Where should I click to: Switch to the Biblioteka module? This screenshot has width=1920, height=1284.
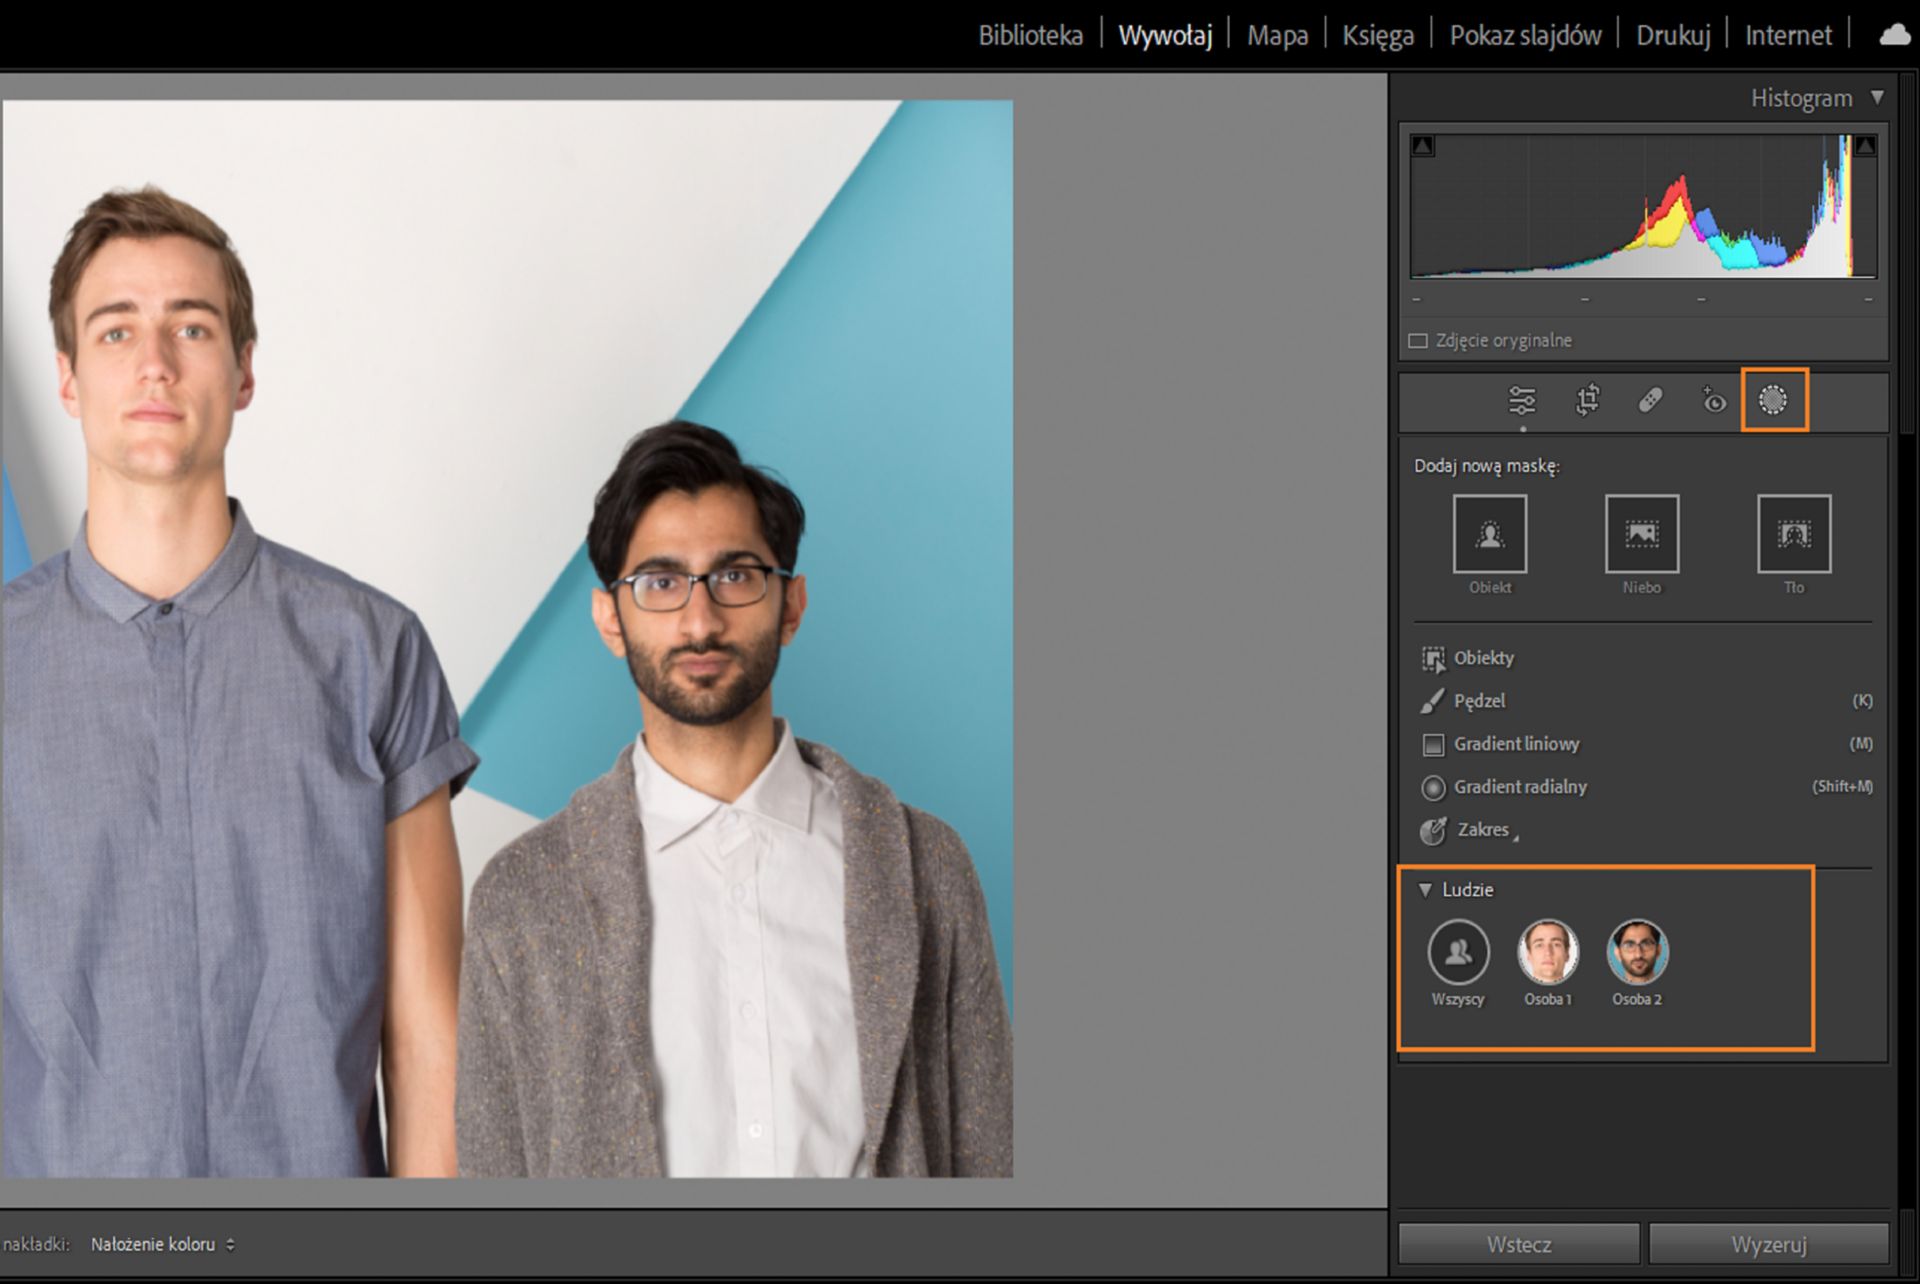(x=1030, y=35)
